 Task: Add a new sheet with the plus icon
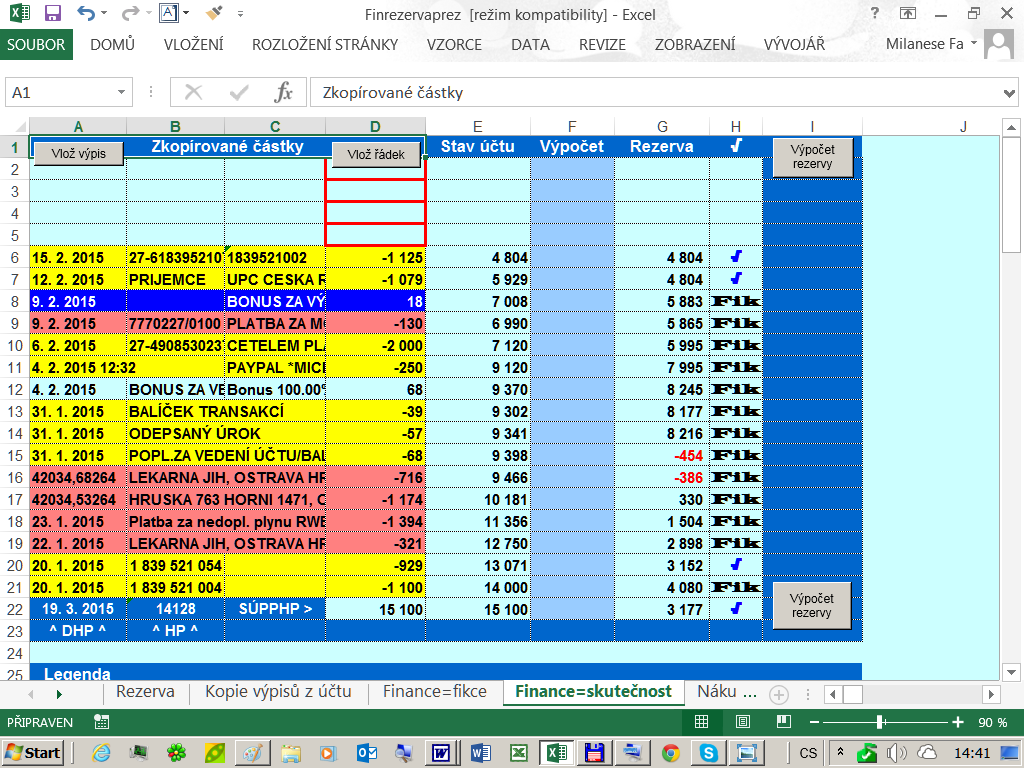tap(779, 693)
